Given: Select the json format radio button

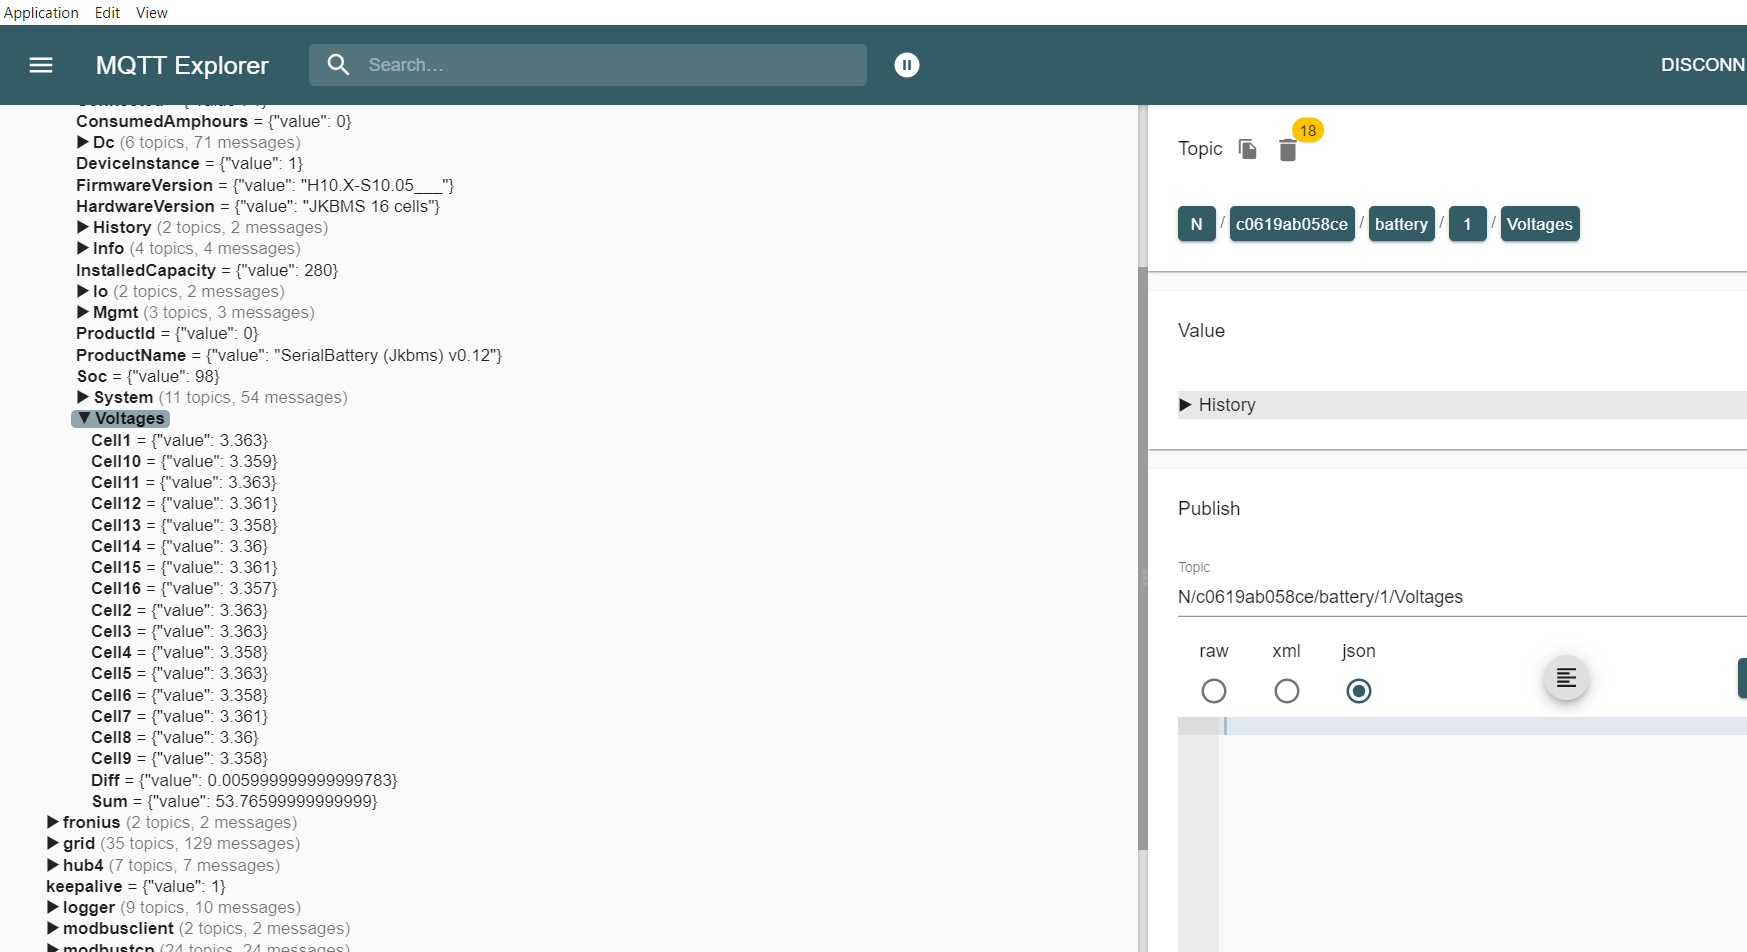Looking at the screenshot, I should 1359,691.
